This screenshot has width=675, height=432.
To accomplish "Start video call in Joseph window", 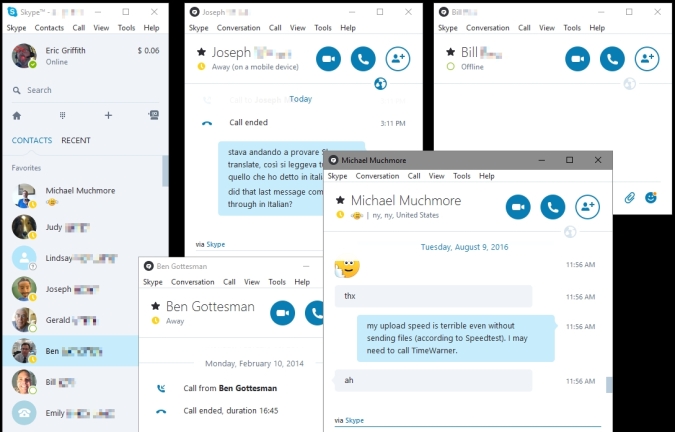I will pyautogui.click(x=328, y=59).
